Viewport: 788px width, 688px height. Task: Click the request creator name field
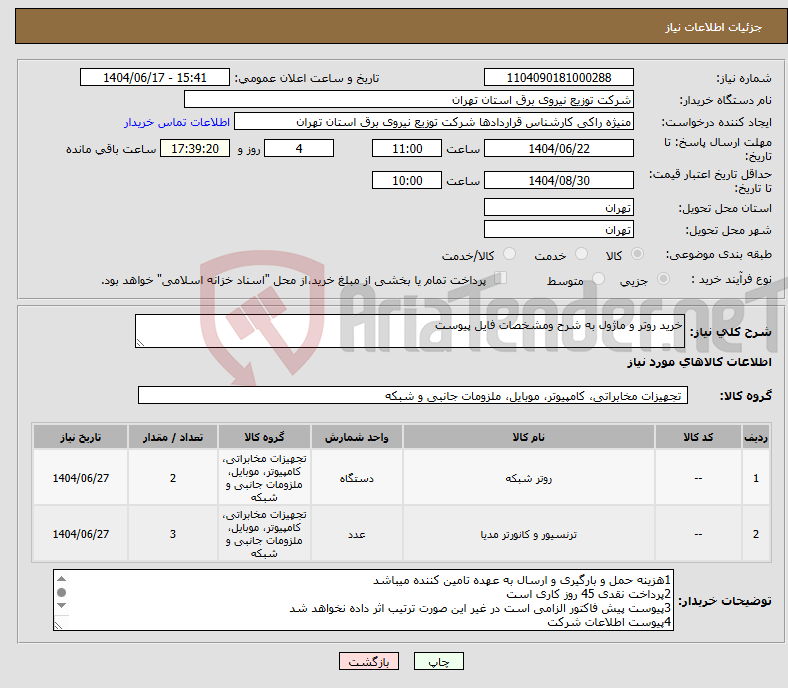click(x=434, y=122)
